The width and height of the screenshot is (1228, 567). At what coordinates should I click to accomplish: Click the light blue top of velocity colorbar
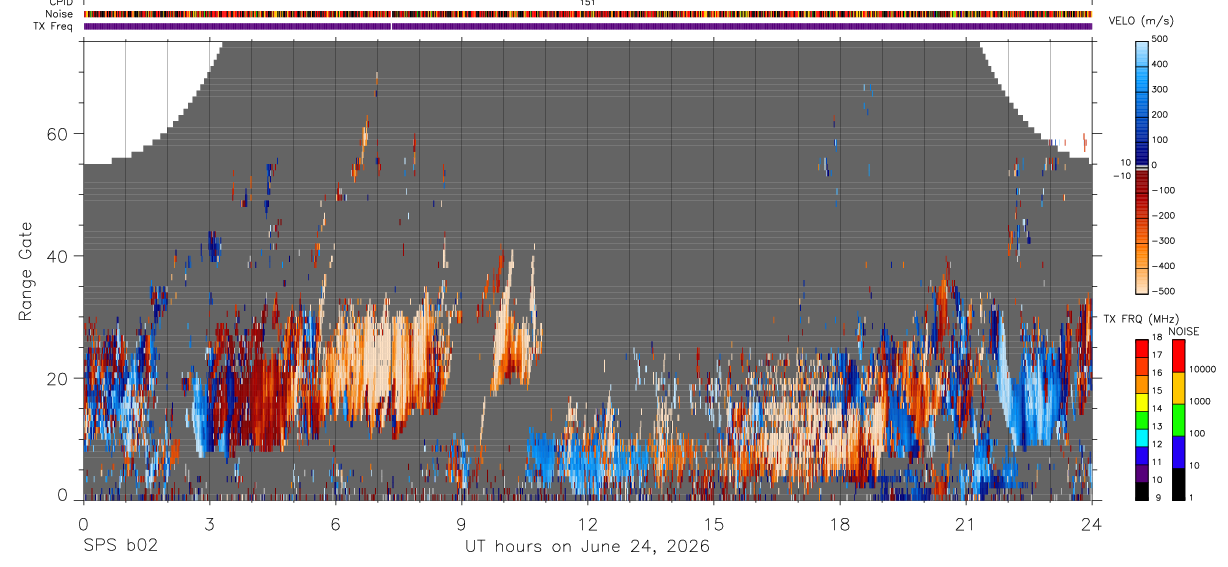coord(1141,50)
